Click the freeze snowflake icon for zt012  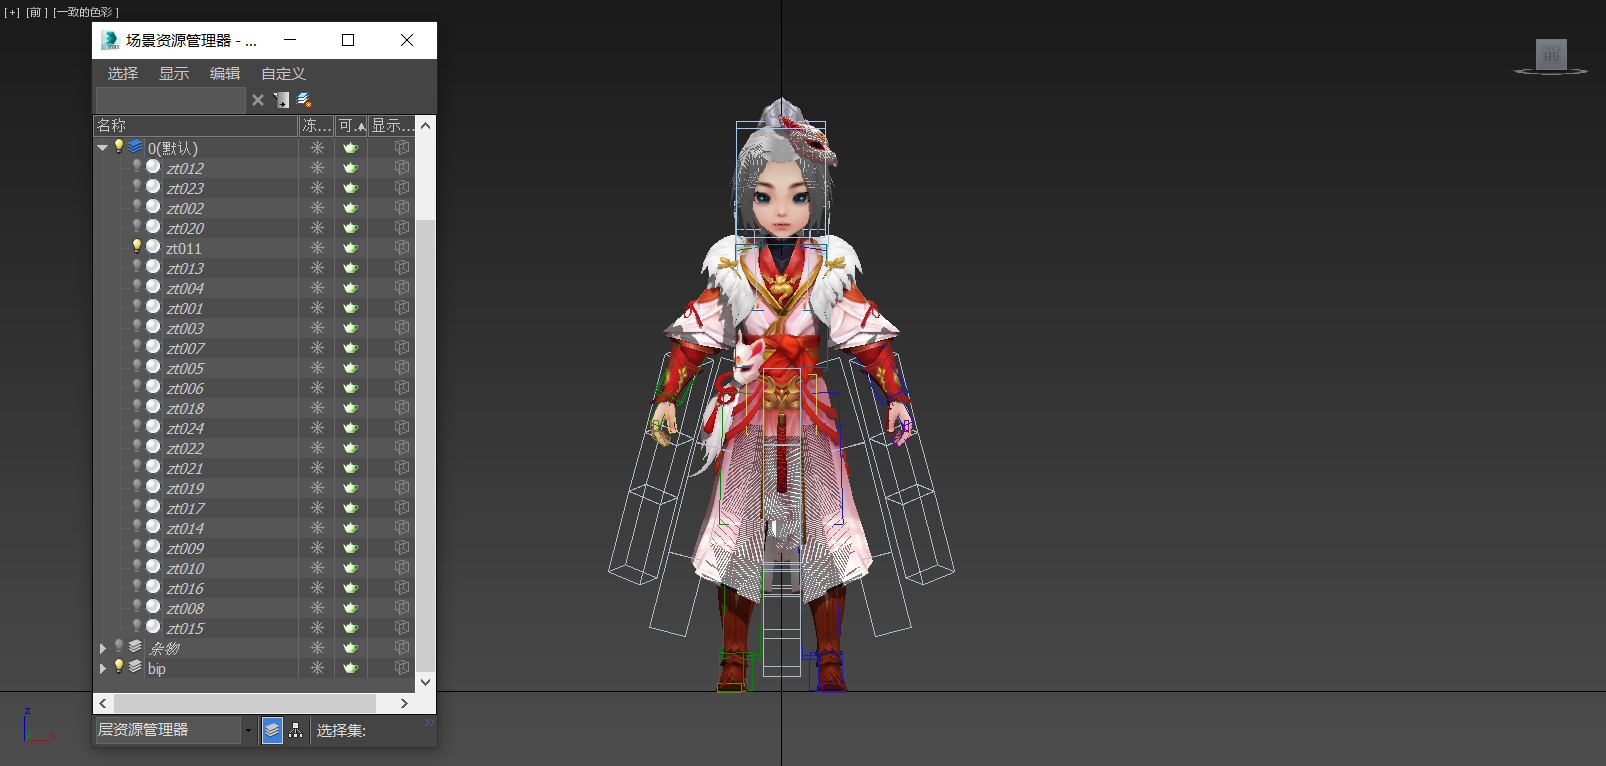pos(317,168)
